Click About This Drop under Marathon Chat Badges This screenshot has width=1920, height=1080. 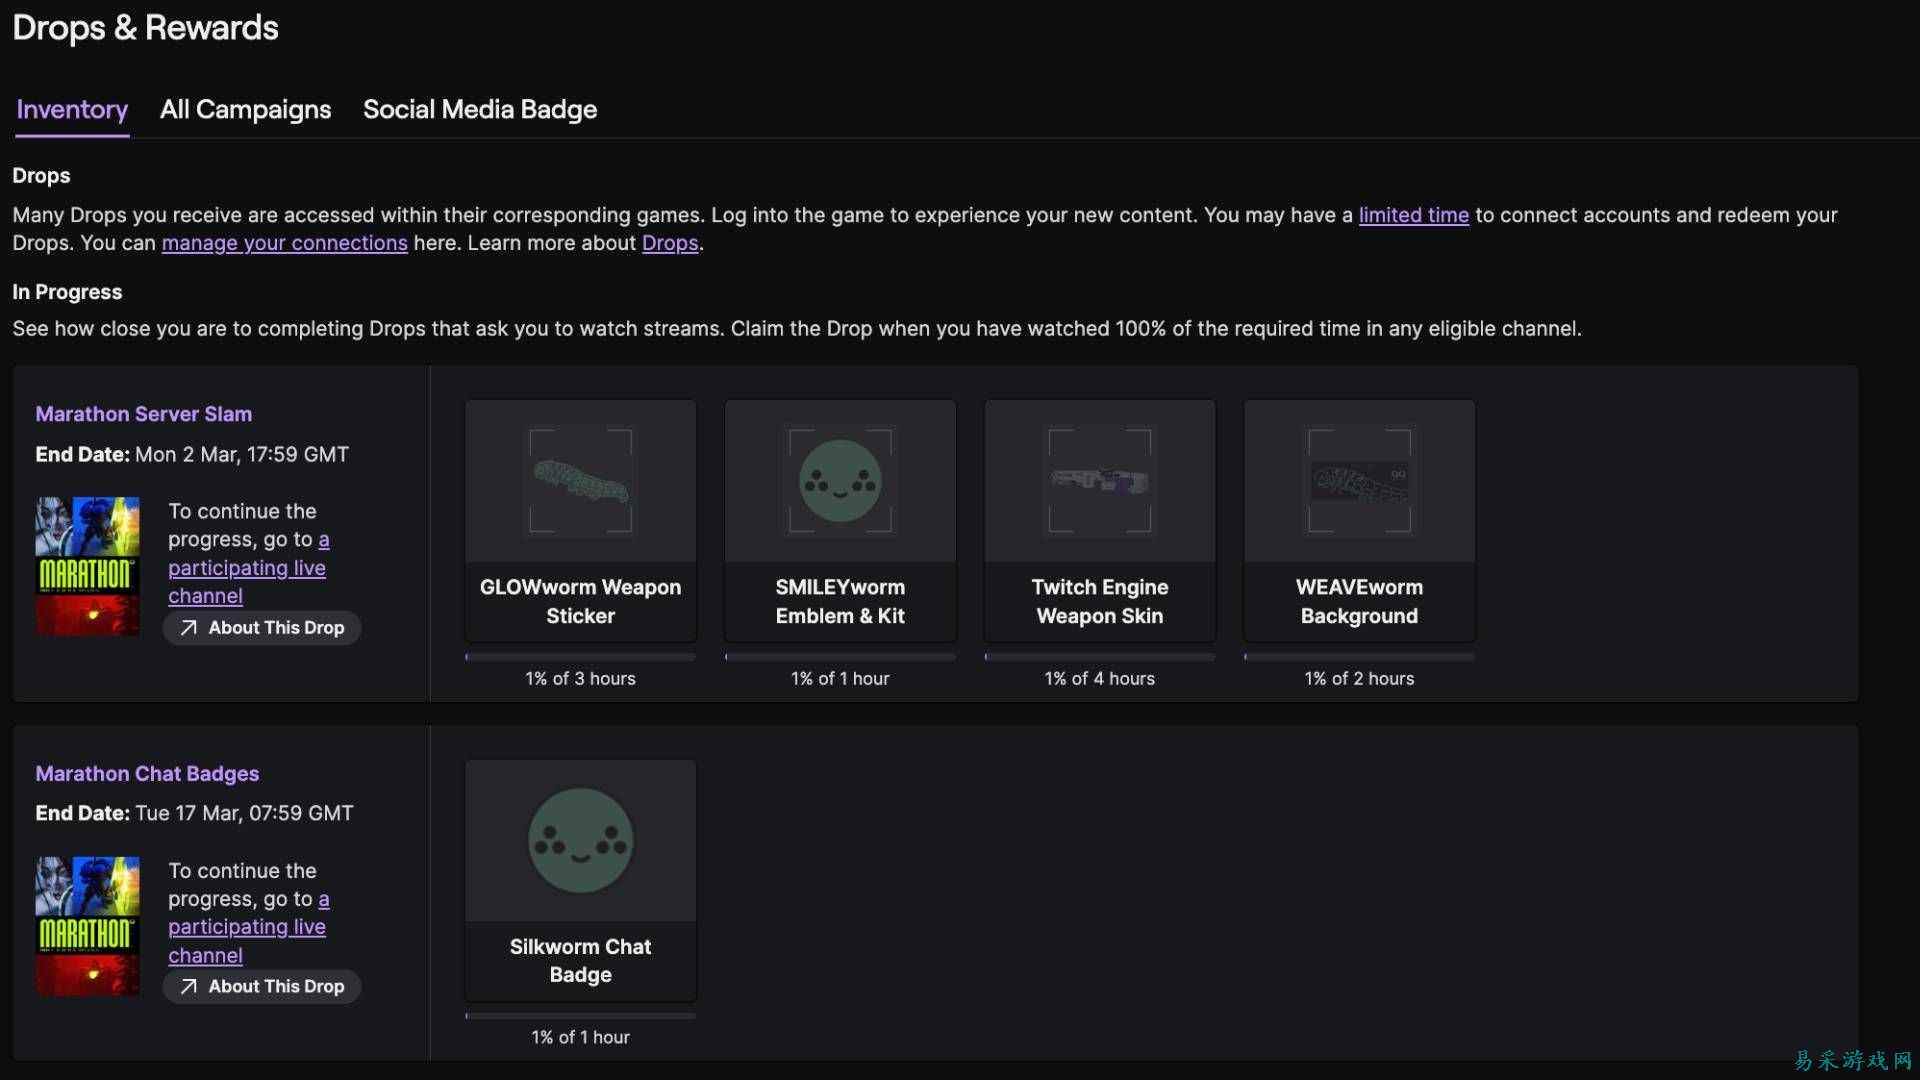(x=262, y=986)
